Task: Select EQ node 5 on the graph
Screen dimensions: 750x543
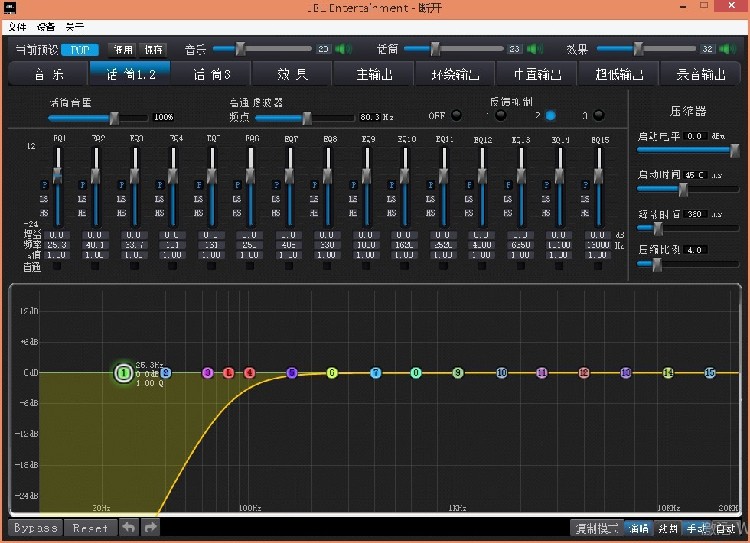Action: tap(291, 373)
